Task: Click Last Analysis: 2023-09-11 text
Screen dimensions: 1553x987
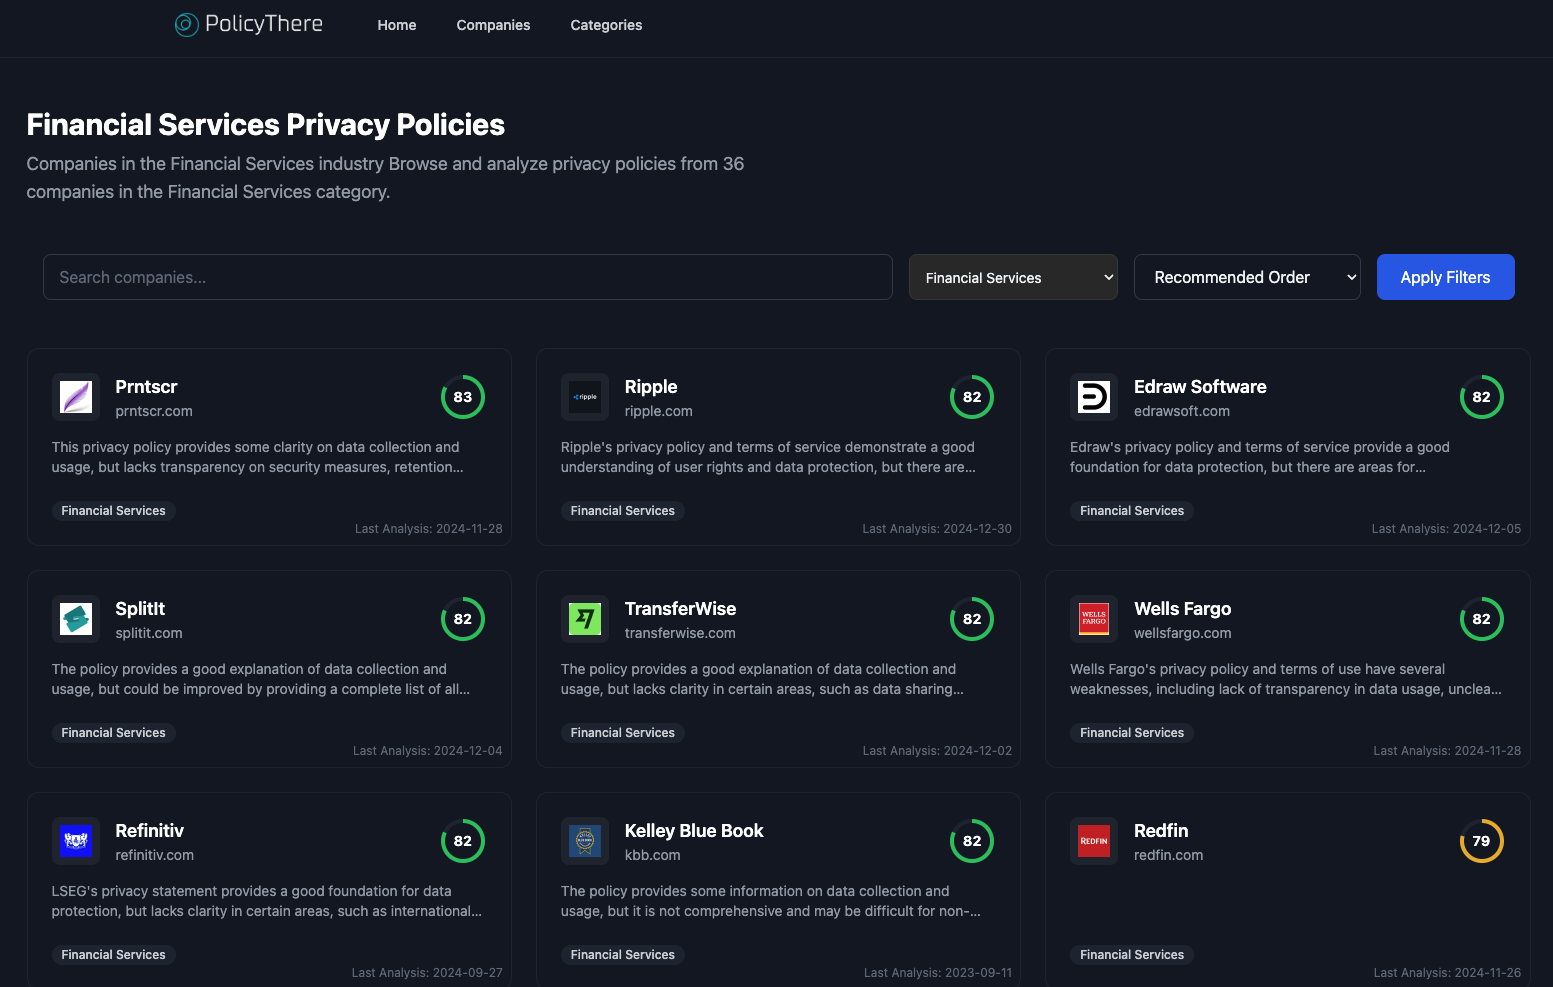Action: click(x=938, y=973)
